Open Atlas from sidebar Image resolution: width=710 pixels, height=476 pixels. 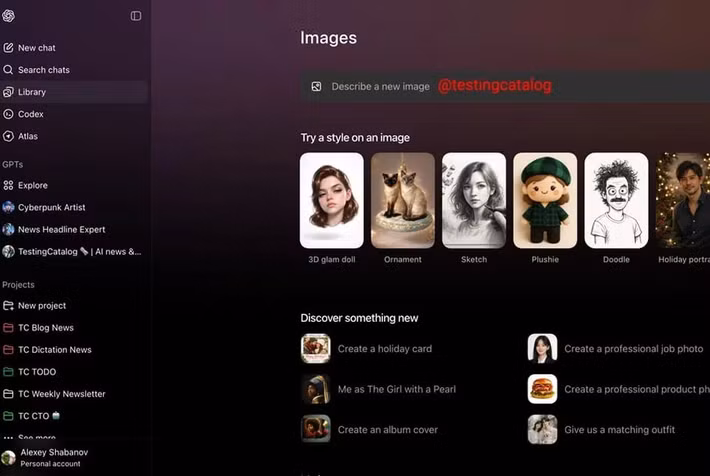28,136
